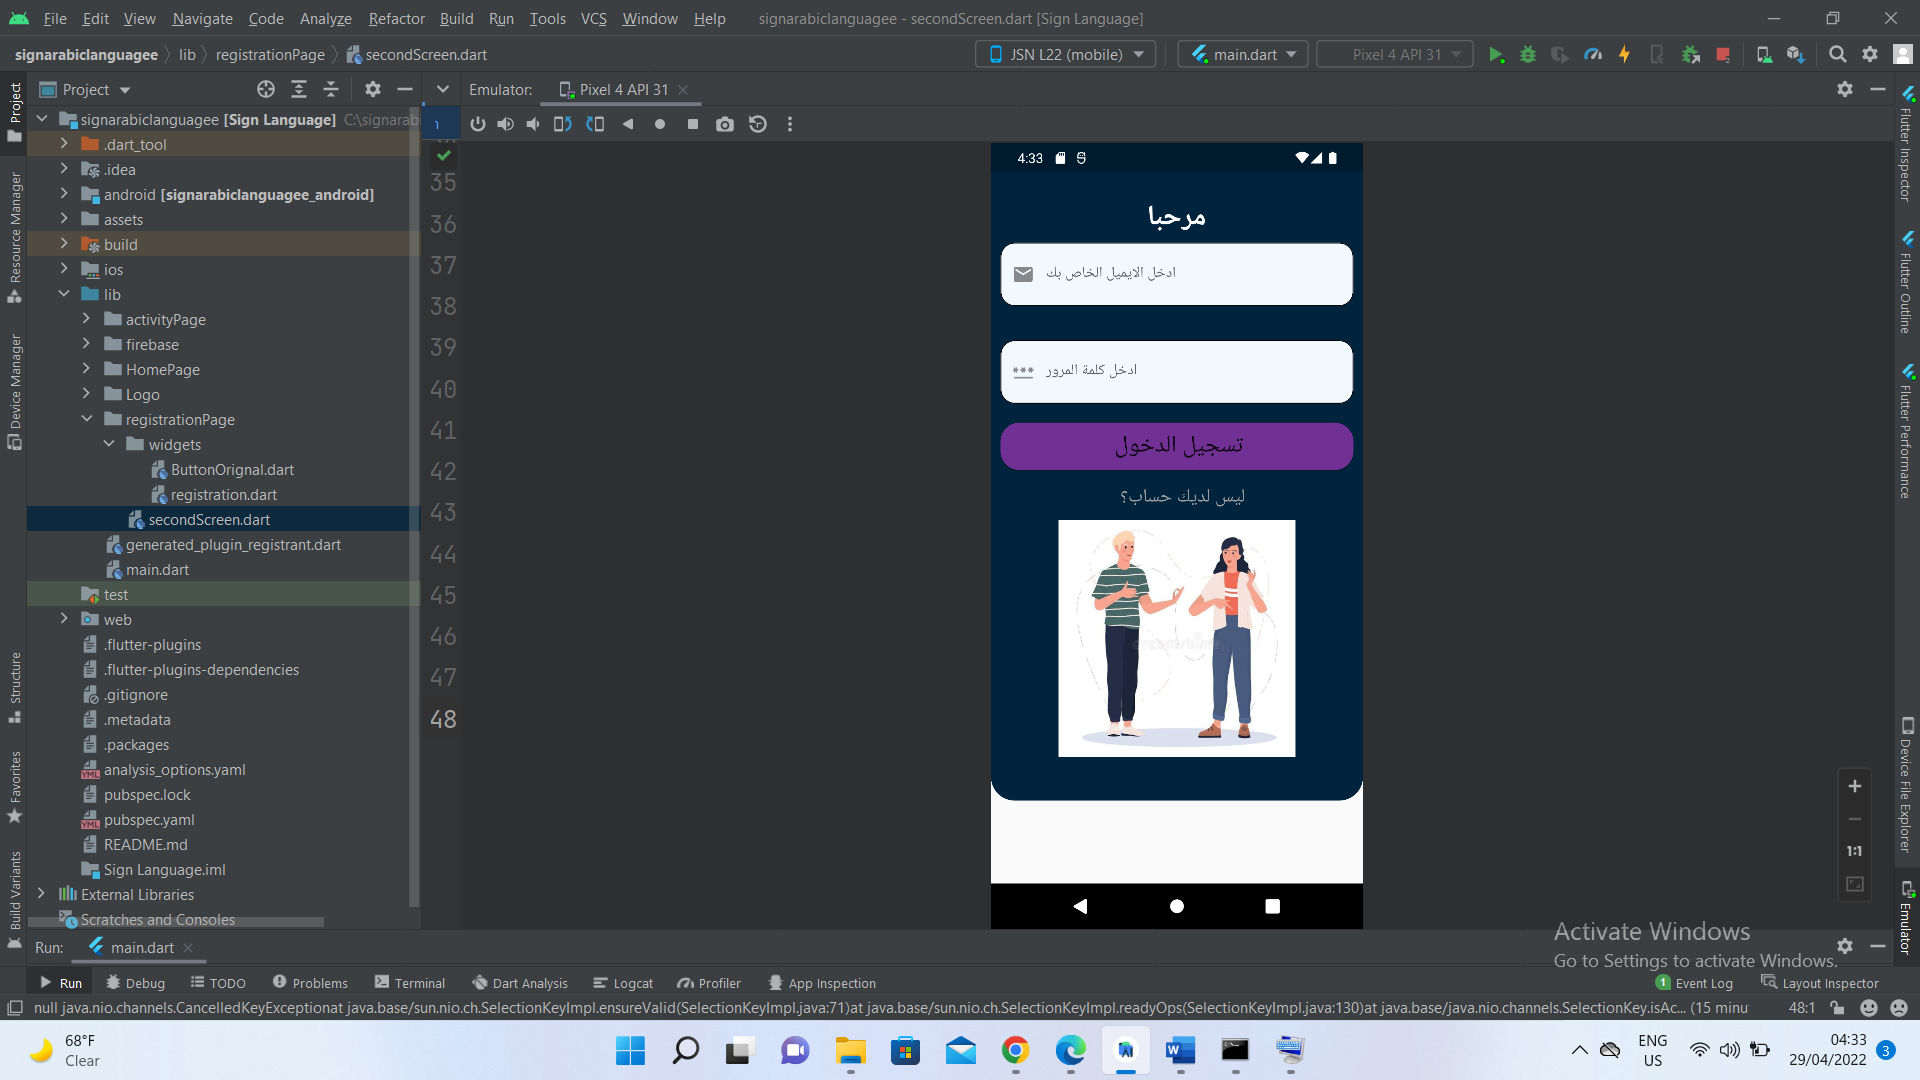This screenshot has height=1080, width=1920.
Task: Toggle the Project tool window side tab
Action: click(15, 110)
